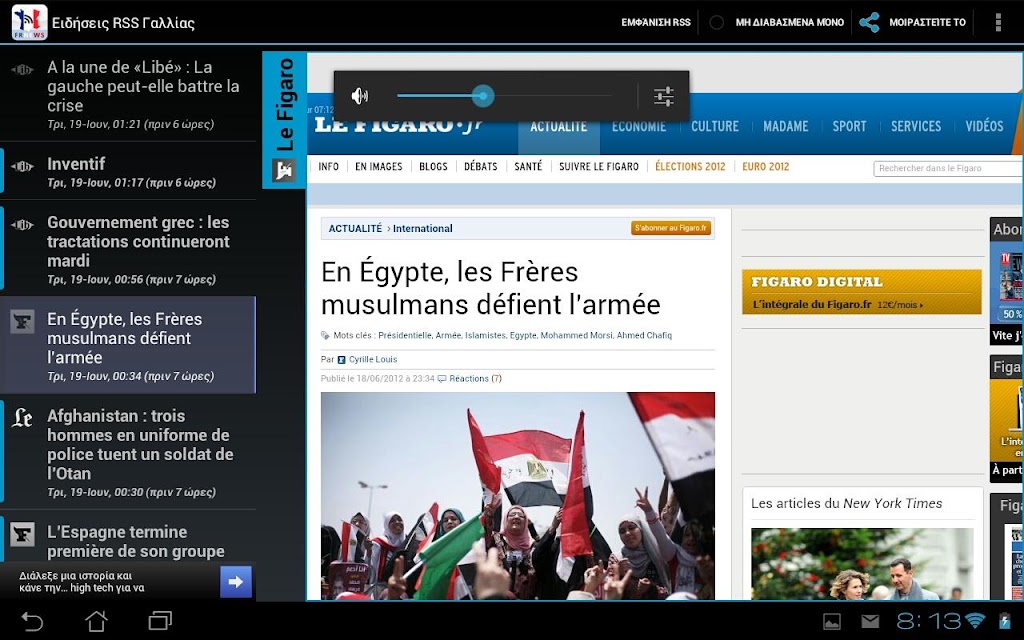Adjust the volume slider handle
The height and width of the screenshot is (640, 1024).
[x=483, y=96]
